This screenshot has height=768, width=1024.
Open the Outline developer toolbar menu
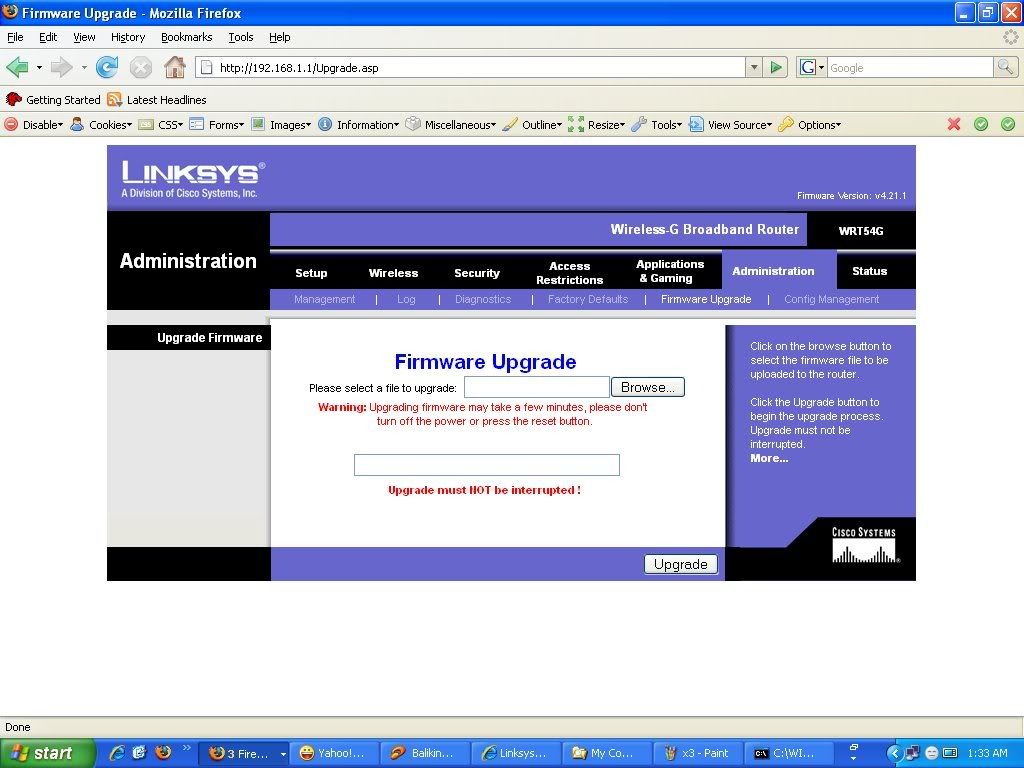click(x=532, y=125)
